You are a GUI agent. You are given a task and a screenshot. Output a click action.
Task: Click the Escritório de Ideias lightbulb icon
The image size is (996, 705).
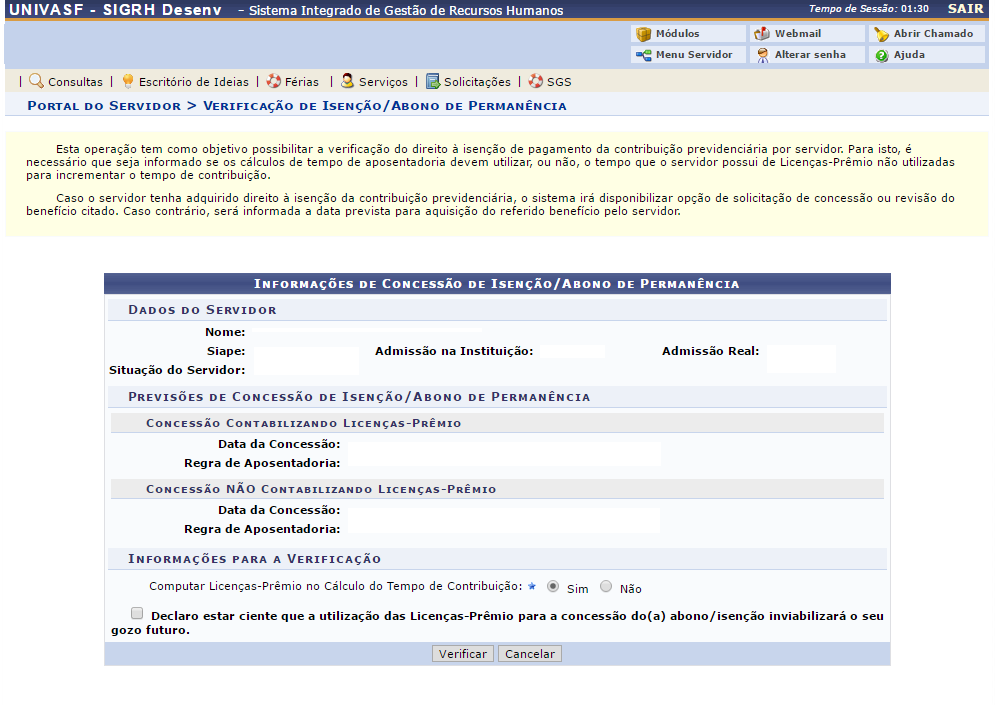pos(128,81)
